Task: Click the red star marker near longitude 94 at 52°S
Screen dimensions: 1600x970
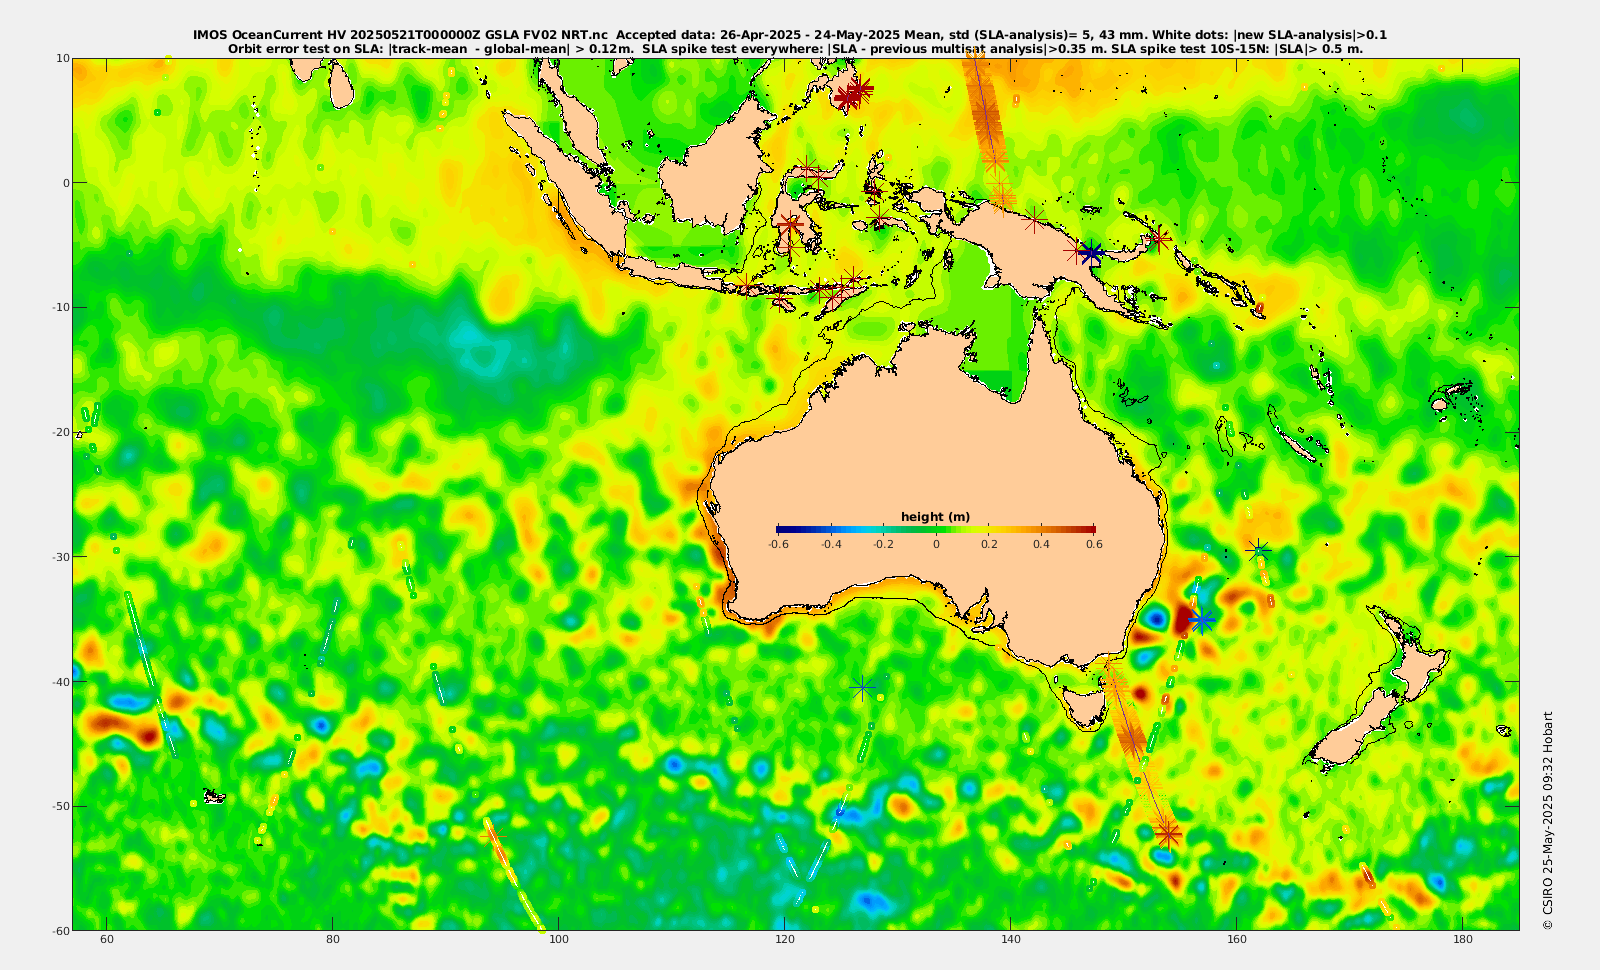Action: [x=493, y=836]
